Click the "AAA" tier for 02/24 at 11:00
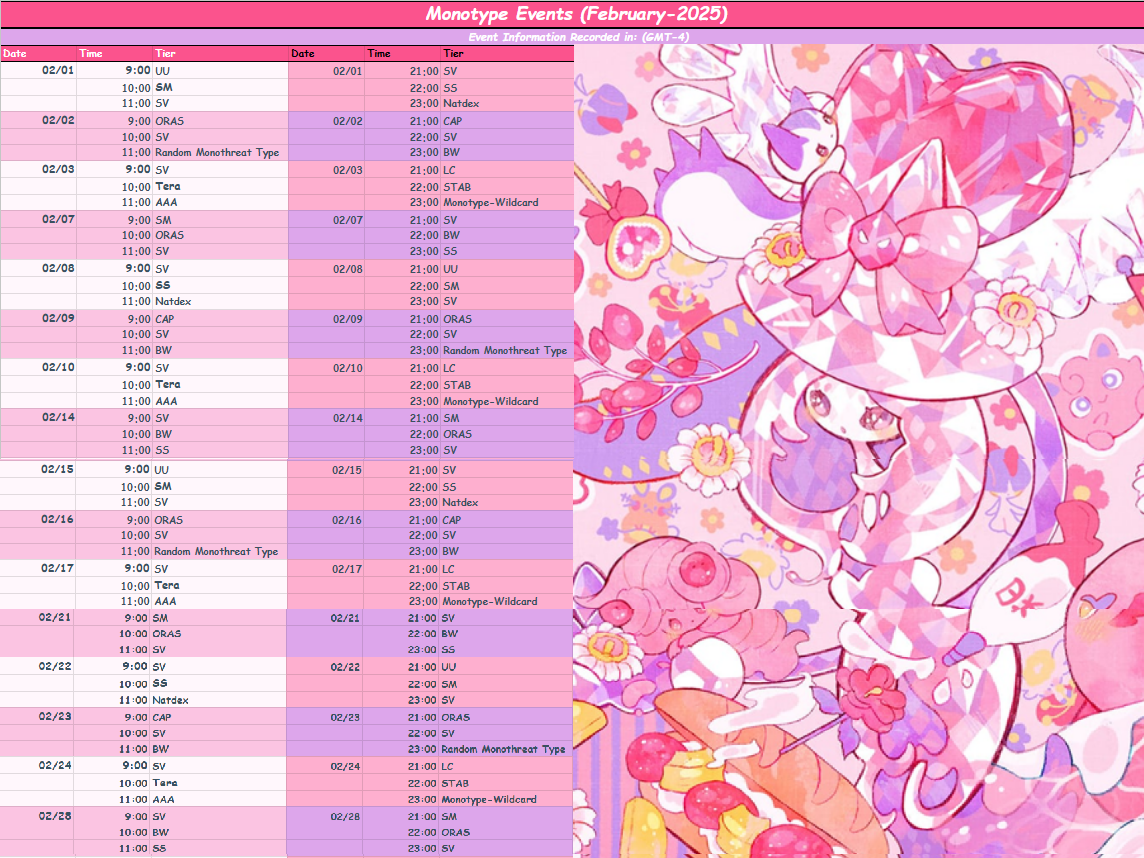Image resolution: width=1144 pixels, height=858 pixels. 163,800
